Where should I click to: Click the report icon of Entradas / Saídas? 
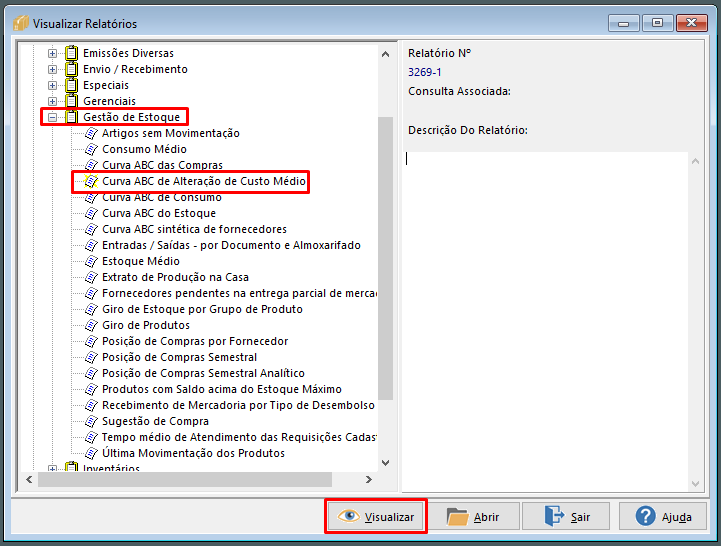pos(92,245)
